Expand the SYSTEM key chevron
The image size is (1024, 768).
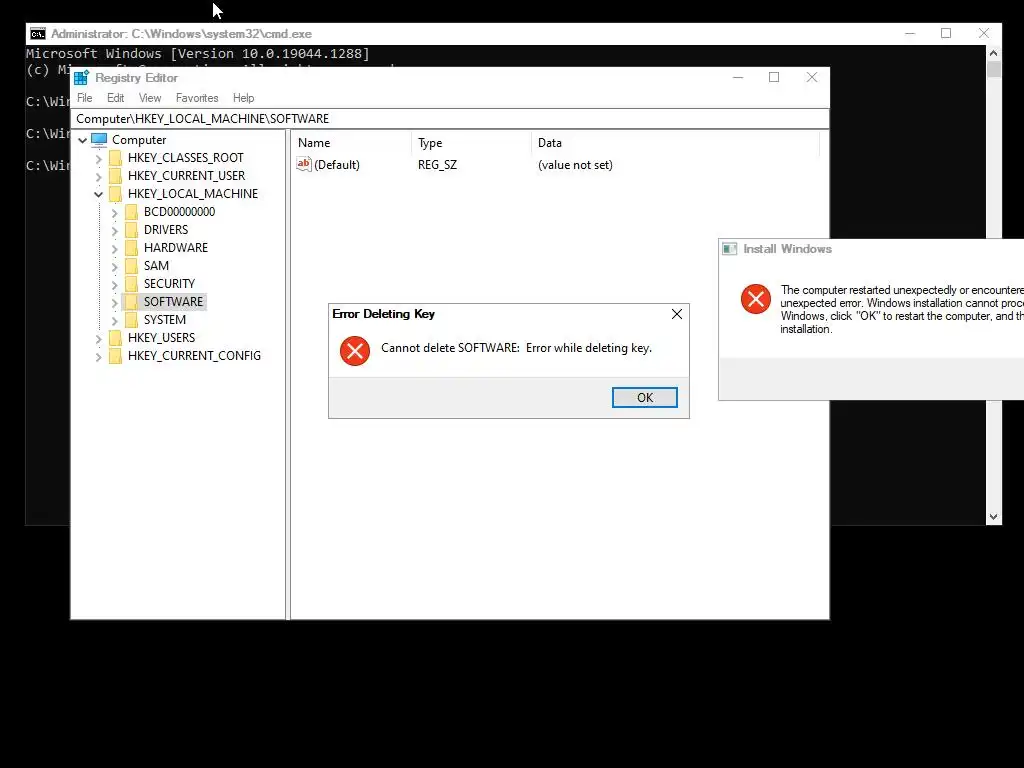114,320
